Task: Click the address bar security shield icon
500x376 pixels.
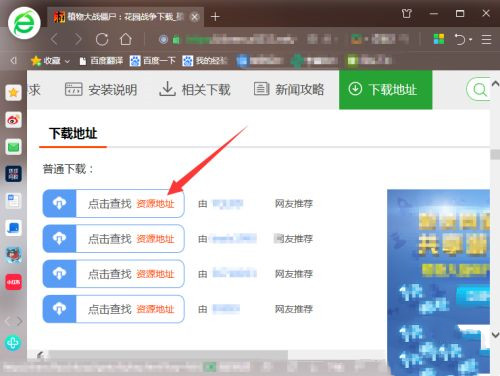Action: point(163,40)
